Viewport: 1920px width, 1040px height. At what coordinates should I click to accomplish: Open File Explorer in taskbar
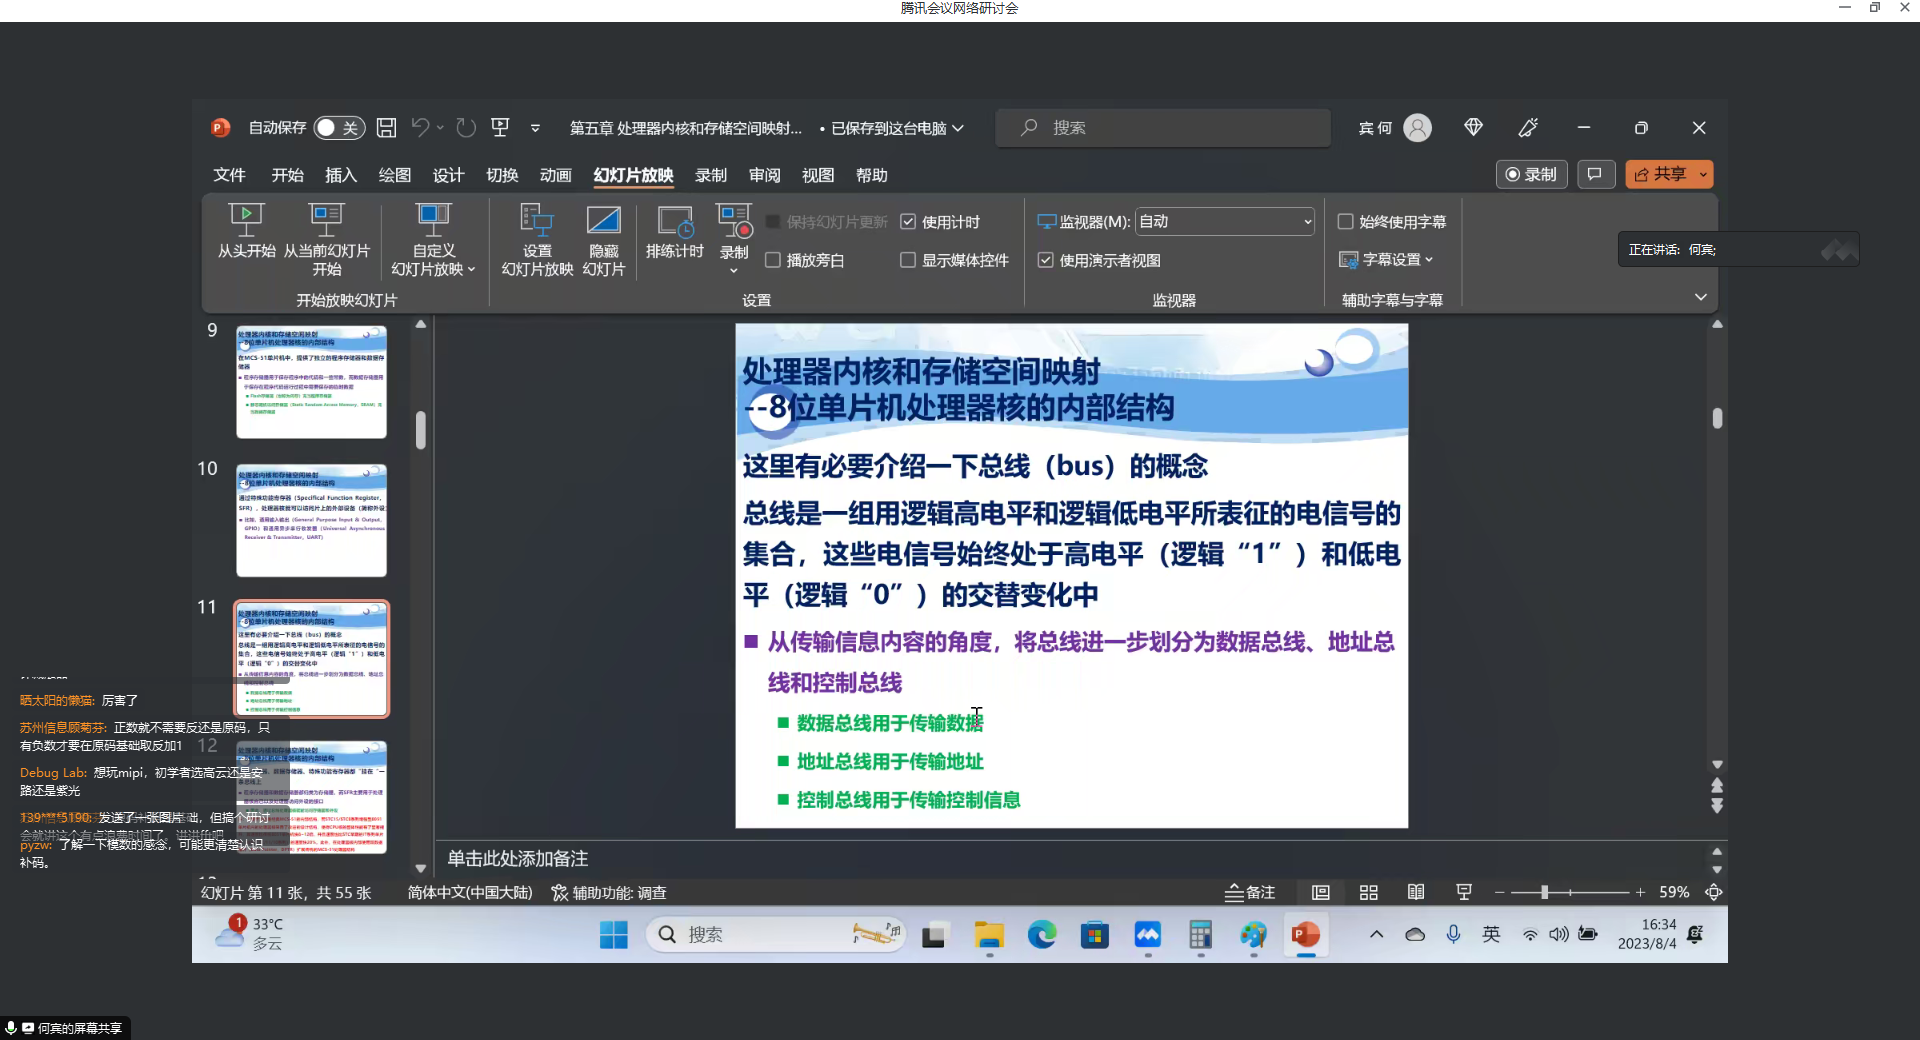pyautogui.click(x=989, y=935)
